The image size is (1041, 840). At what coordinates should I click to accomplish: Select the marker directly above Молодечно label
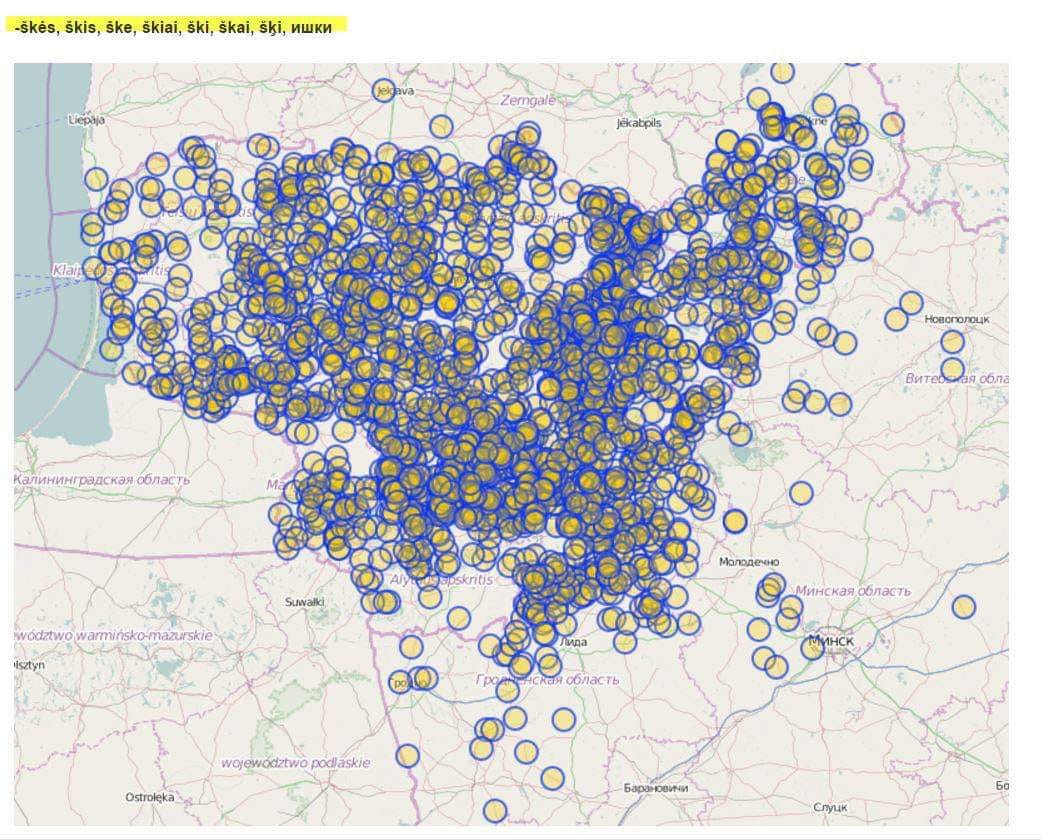coord(735,521)
